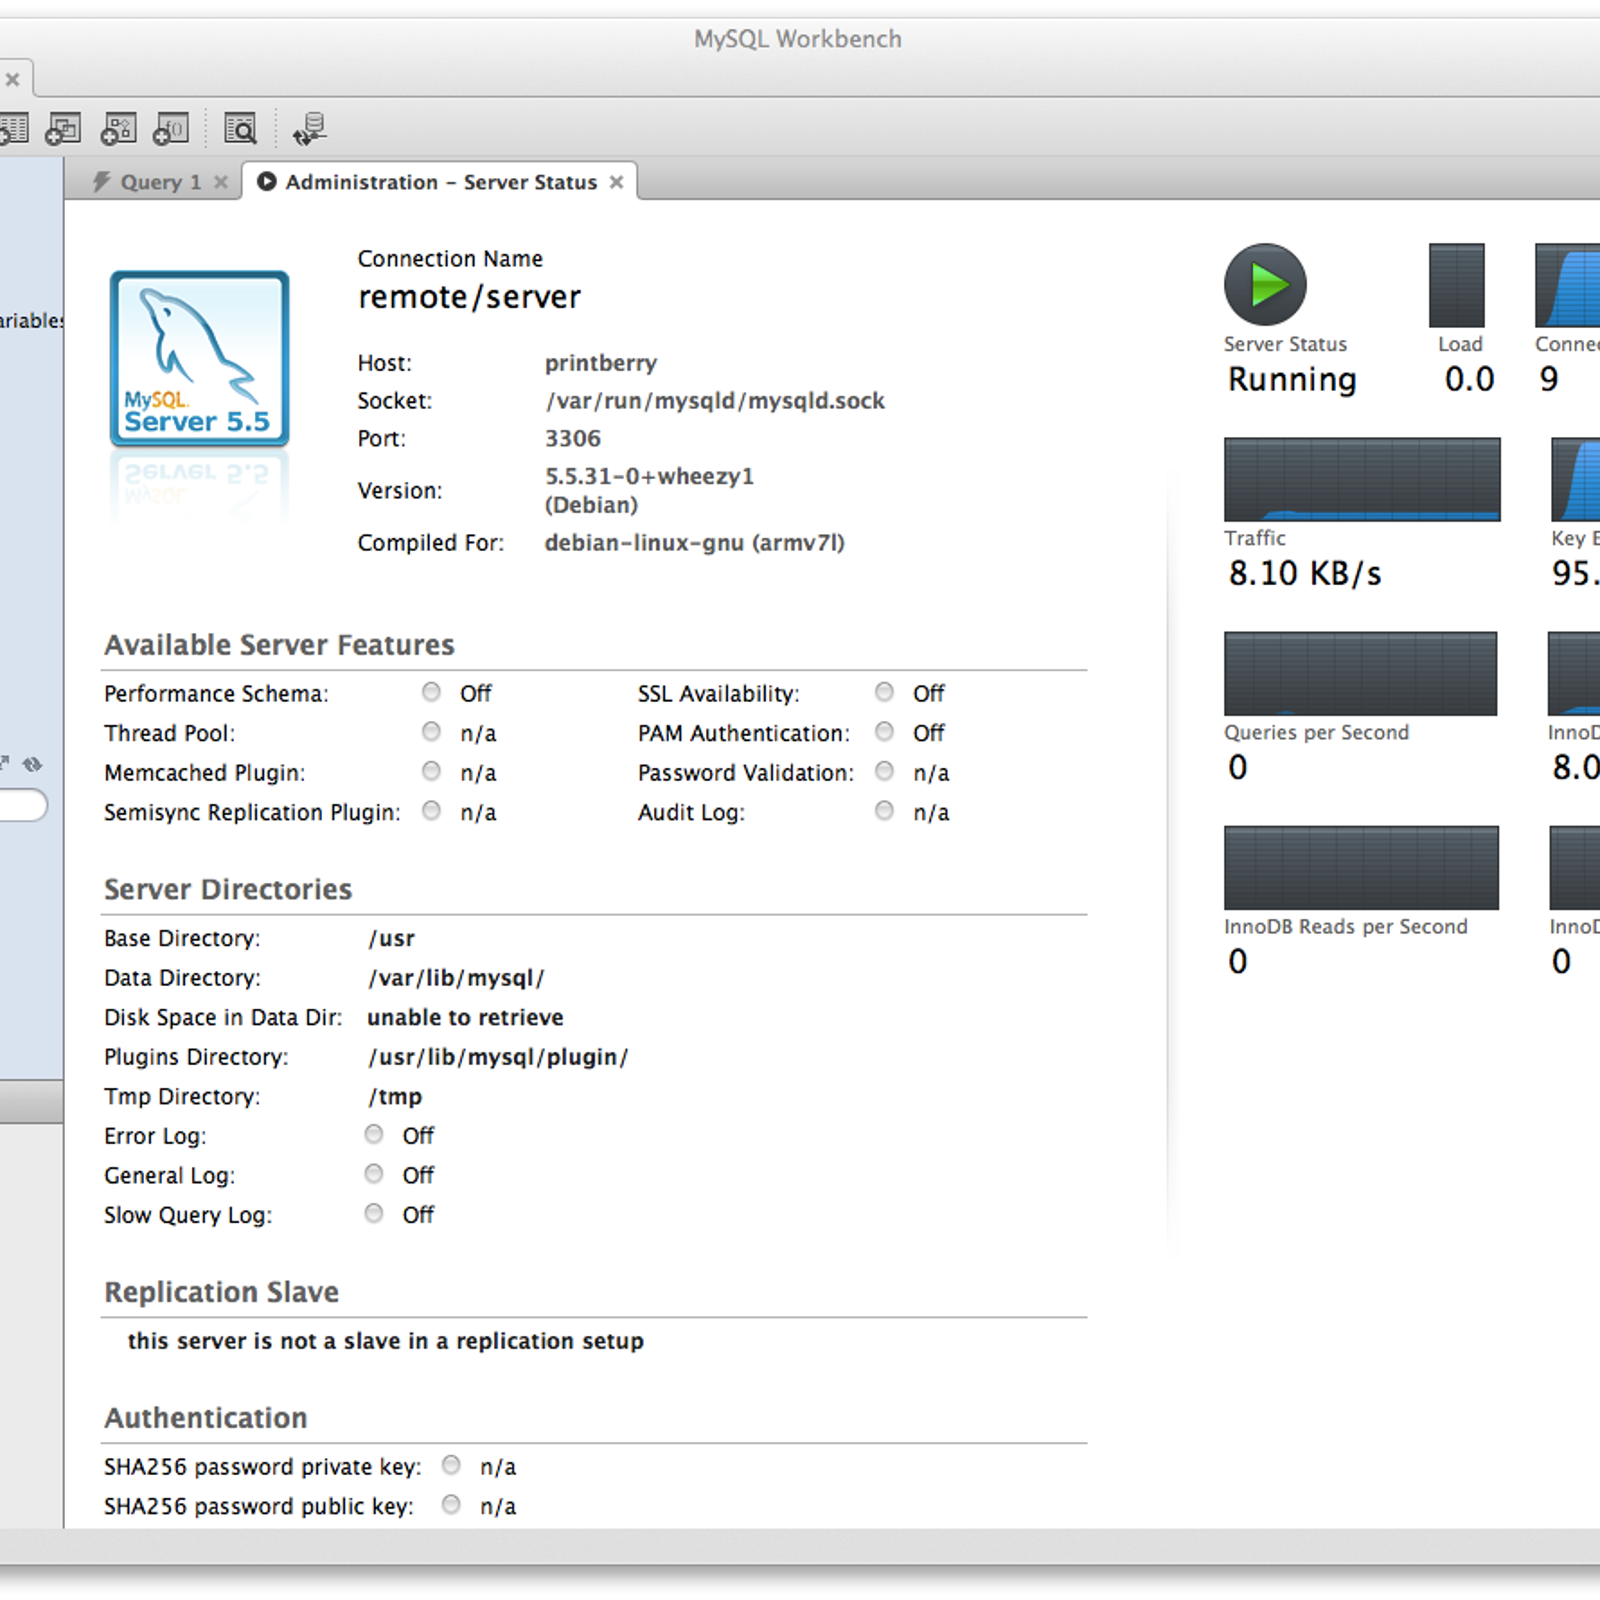Image resolution: width=1600 pixels, height=1600 pixels.
Task: Toggle the Thread Pool radio indicator
Action: (431, 732)
